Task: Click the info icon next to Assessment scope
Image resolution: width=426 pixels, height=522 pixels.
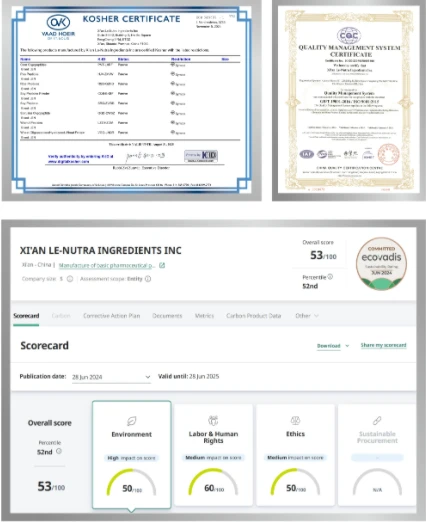Action: [148, 279]
